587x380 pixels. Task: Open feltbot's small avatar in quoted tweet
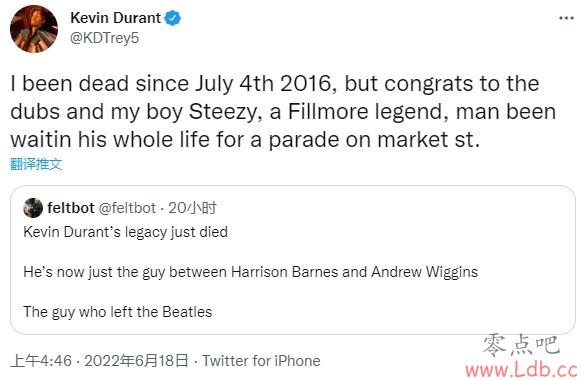tap(33, 208)
